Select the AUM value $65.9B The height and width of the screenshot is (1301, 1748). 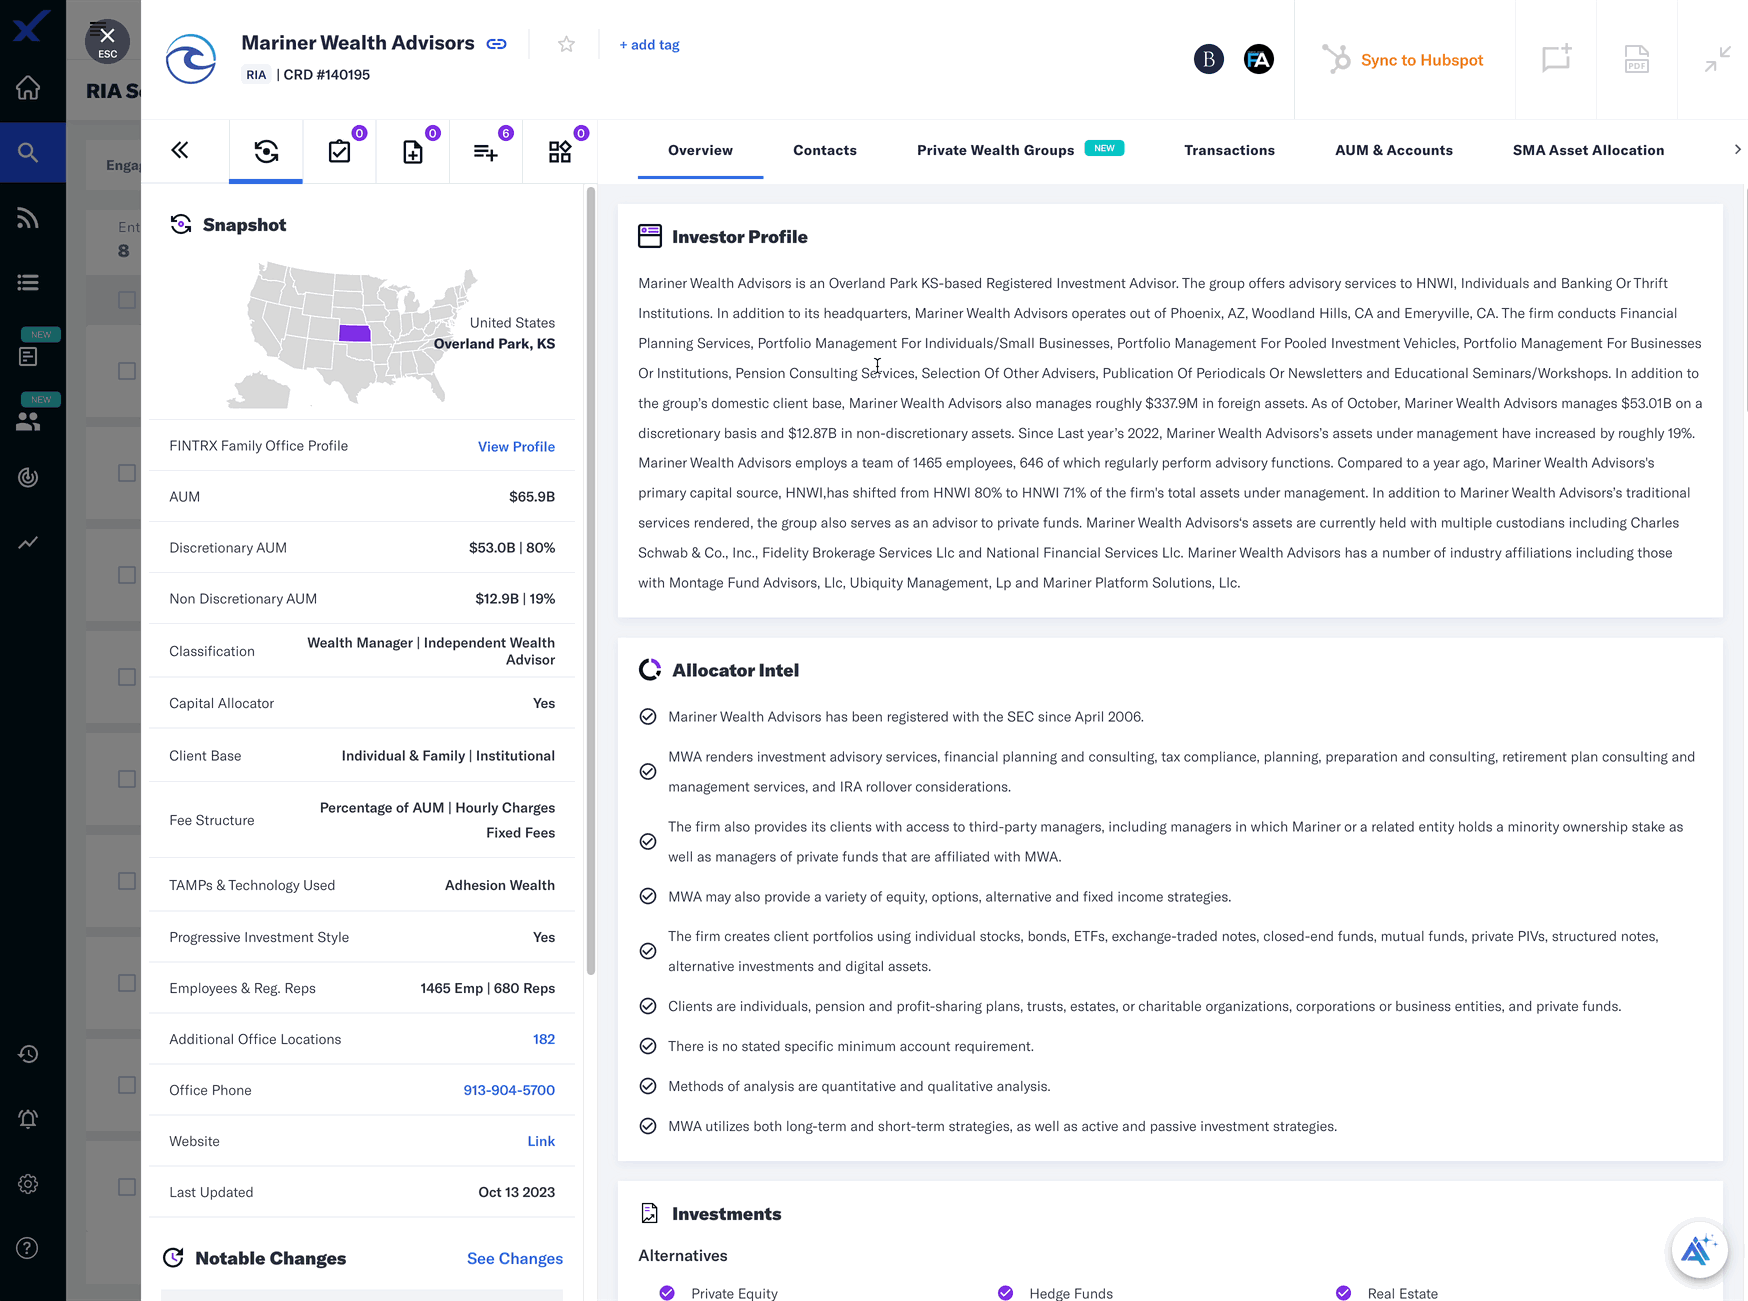[x=532, y=497]
